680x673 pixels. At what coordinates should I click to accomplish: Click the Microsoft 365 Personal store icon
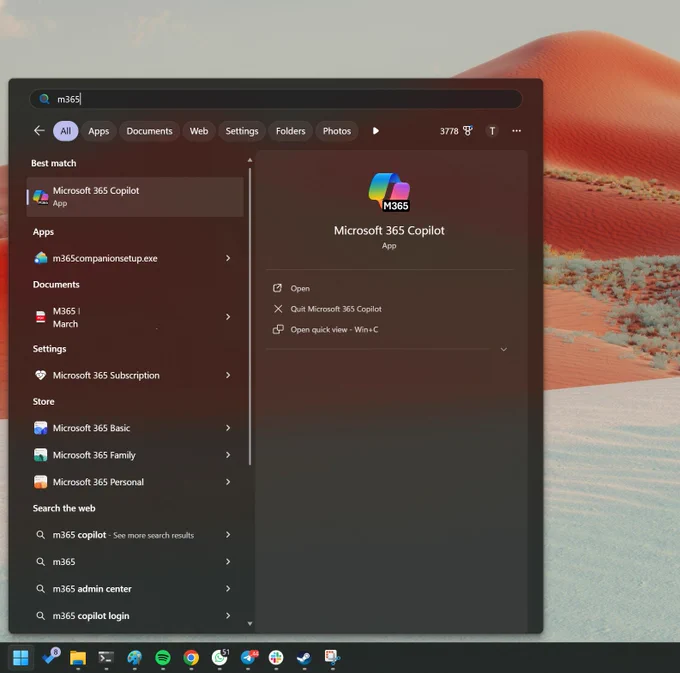pyautogui.click(x=41, y=482)
